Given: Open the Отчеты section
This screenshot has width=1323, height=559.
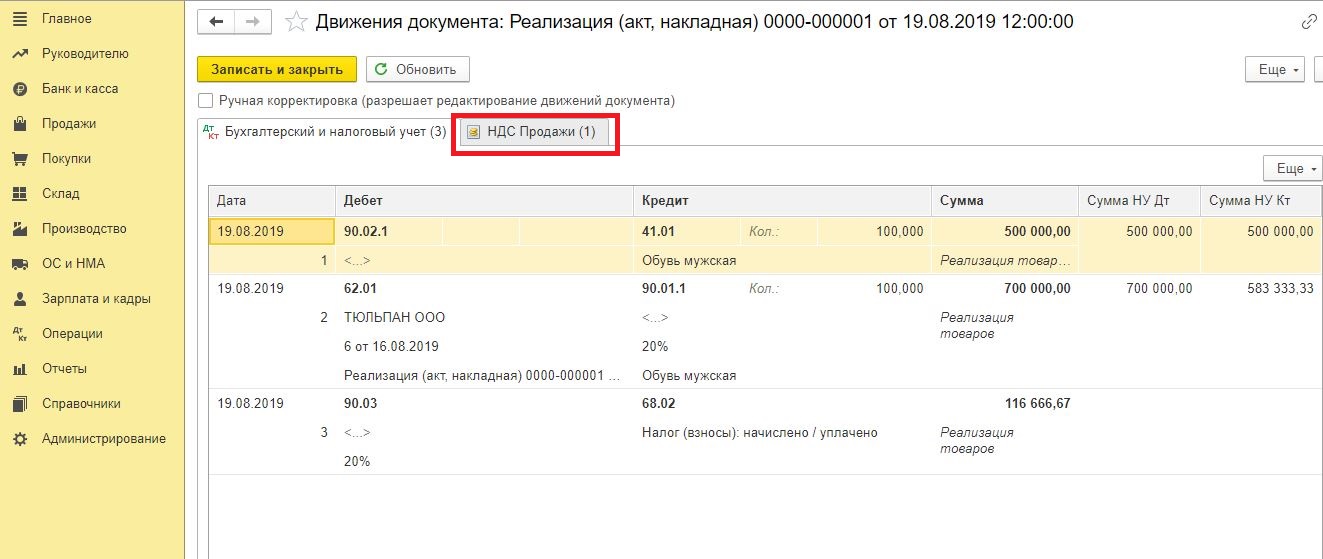Looking at the screenshot, I should click(64, 369).
